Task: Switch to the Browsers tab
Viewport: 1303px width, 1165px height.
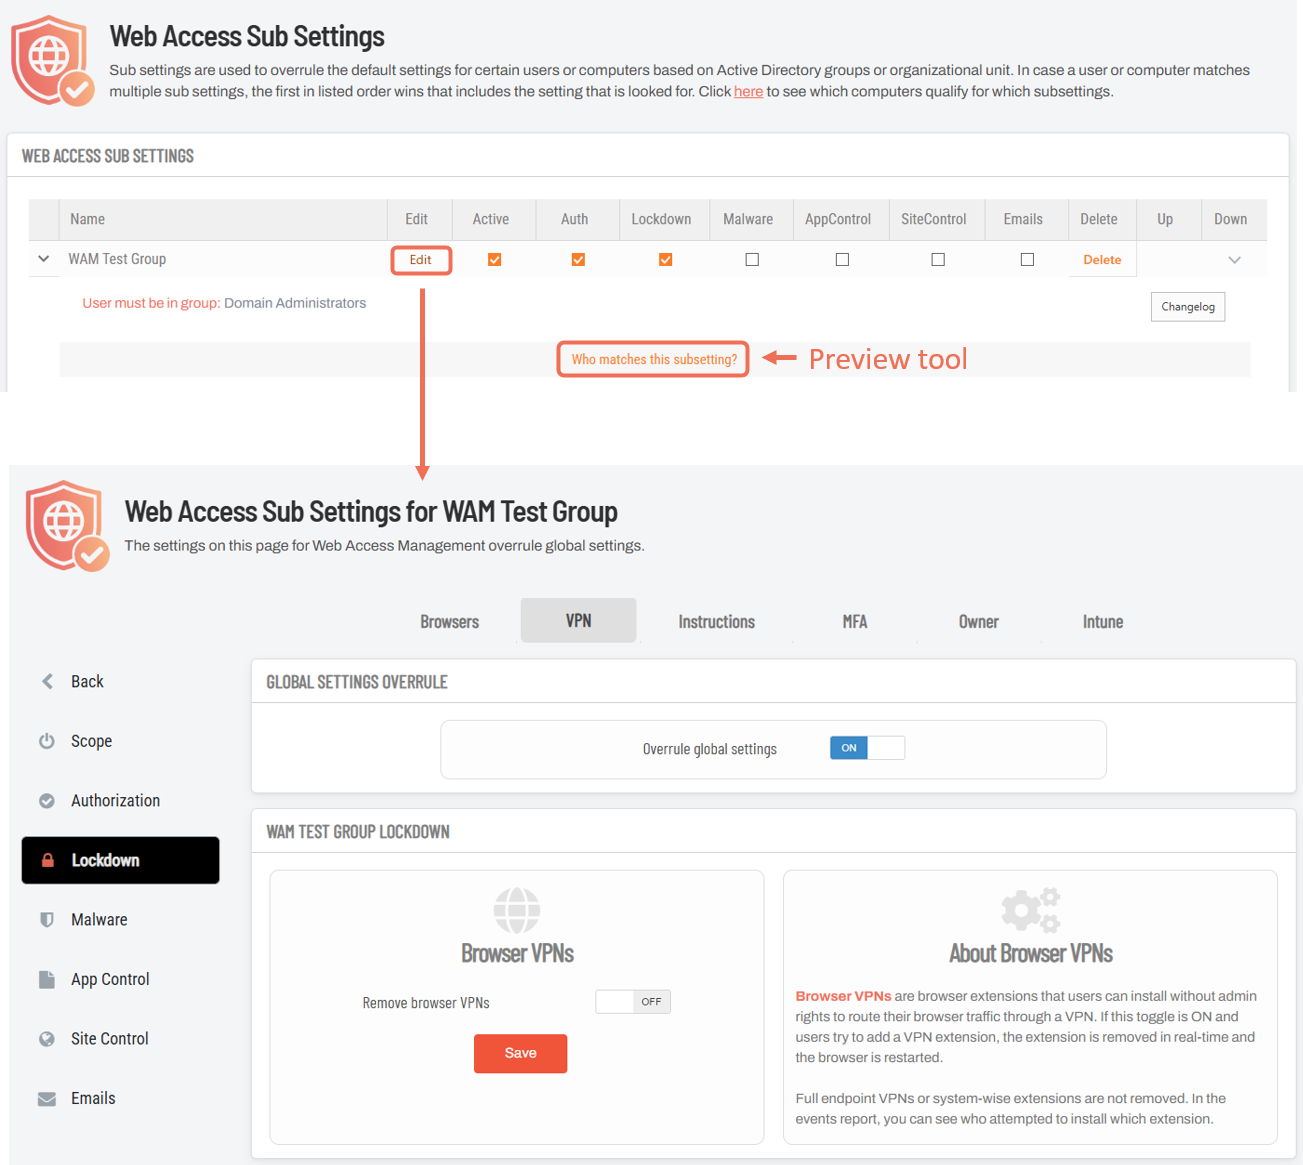Action: (449, 622)
